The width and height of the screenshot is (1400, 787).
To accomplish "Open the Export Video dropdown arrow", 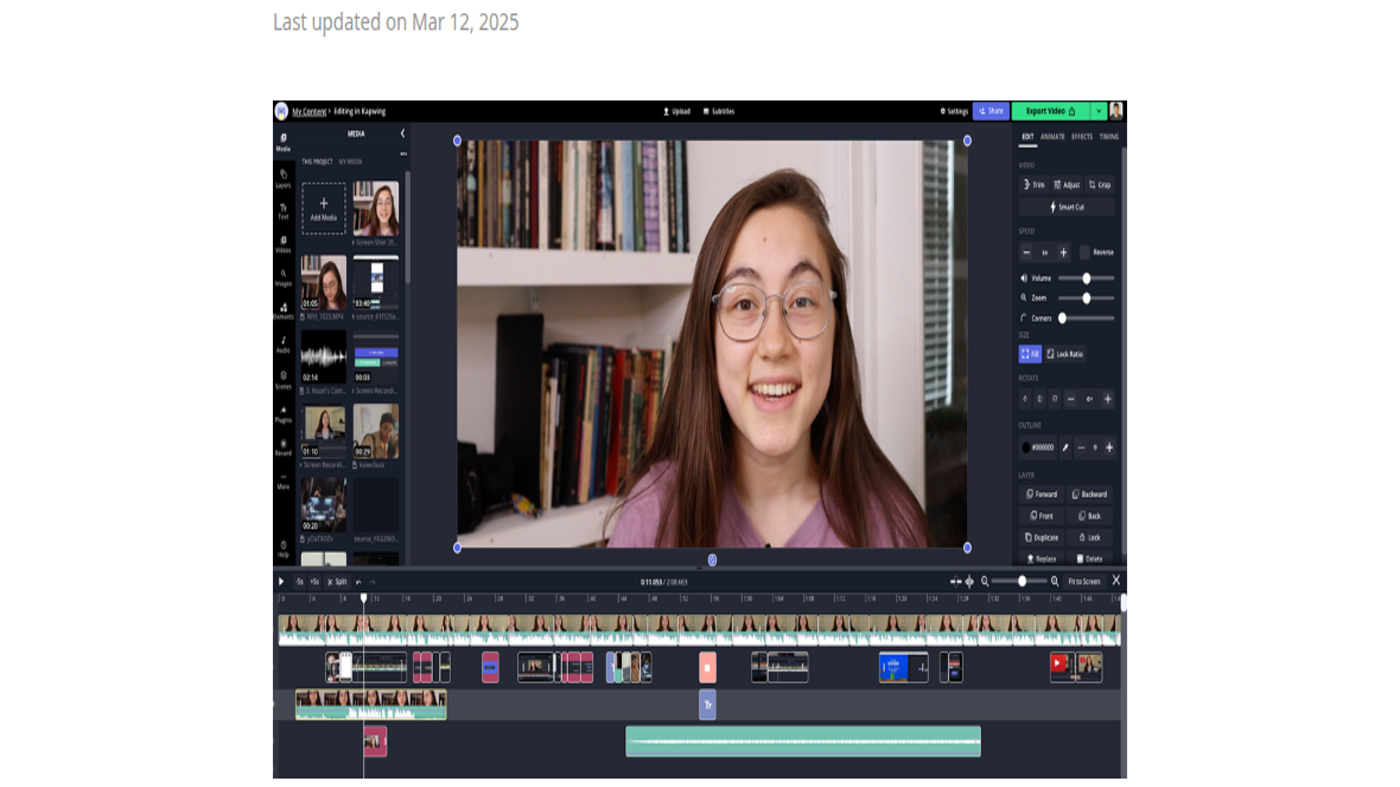I will pyautogui.click(x=1098, y=111).
